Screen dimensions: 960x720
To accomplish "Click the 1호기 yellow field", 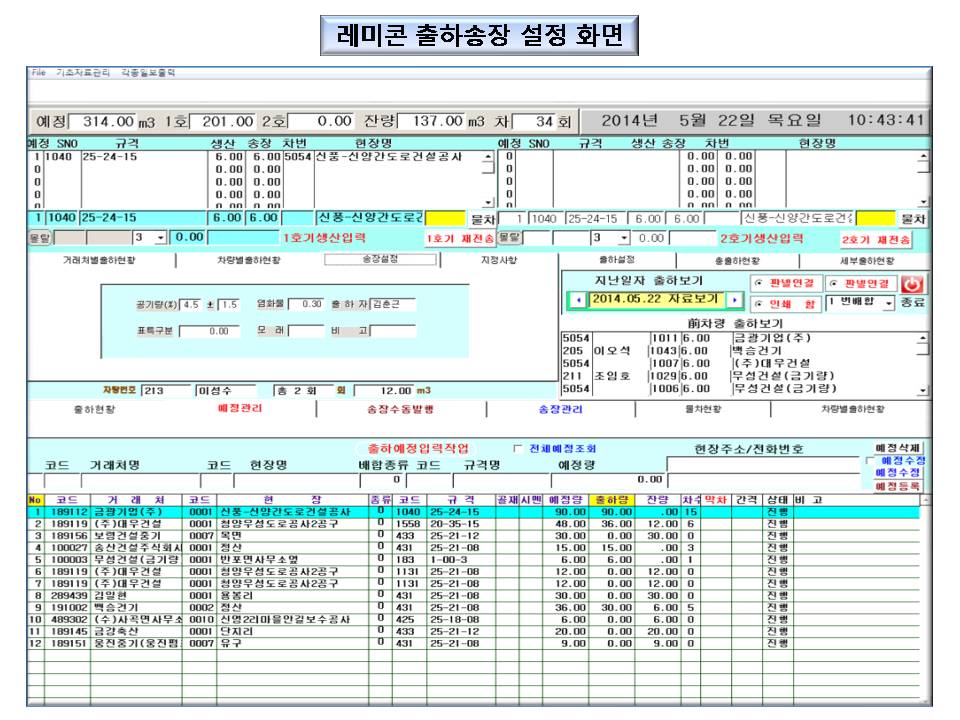I will point(444,219).
